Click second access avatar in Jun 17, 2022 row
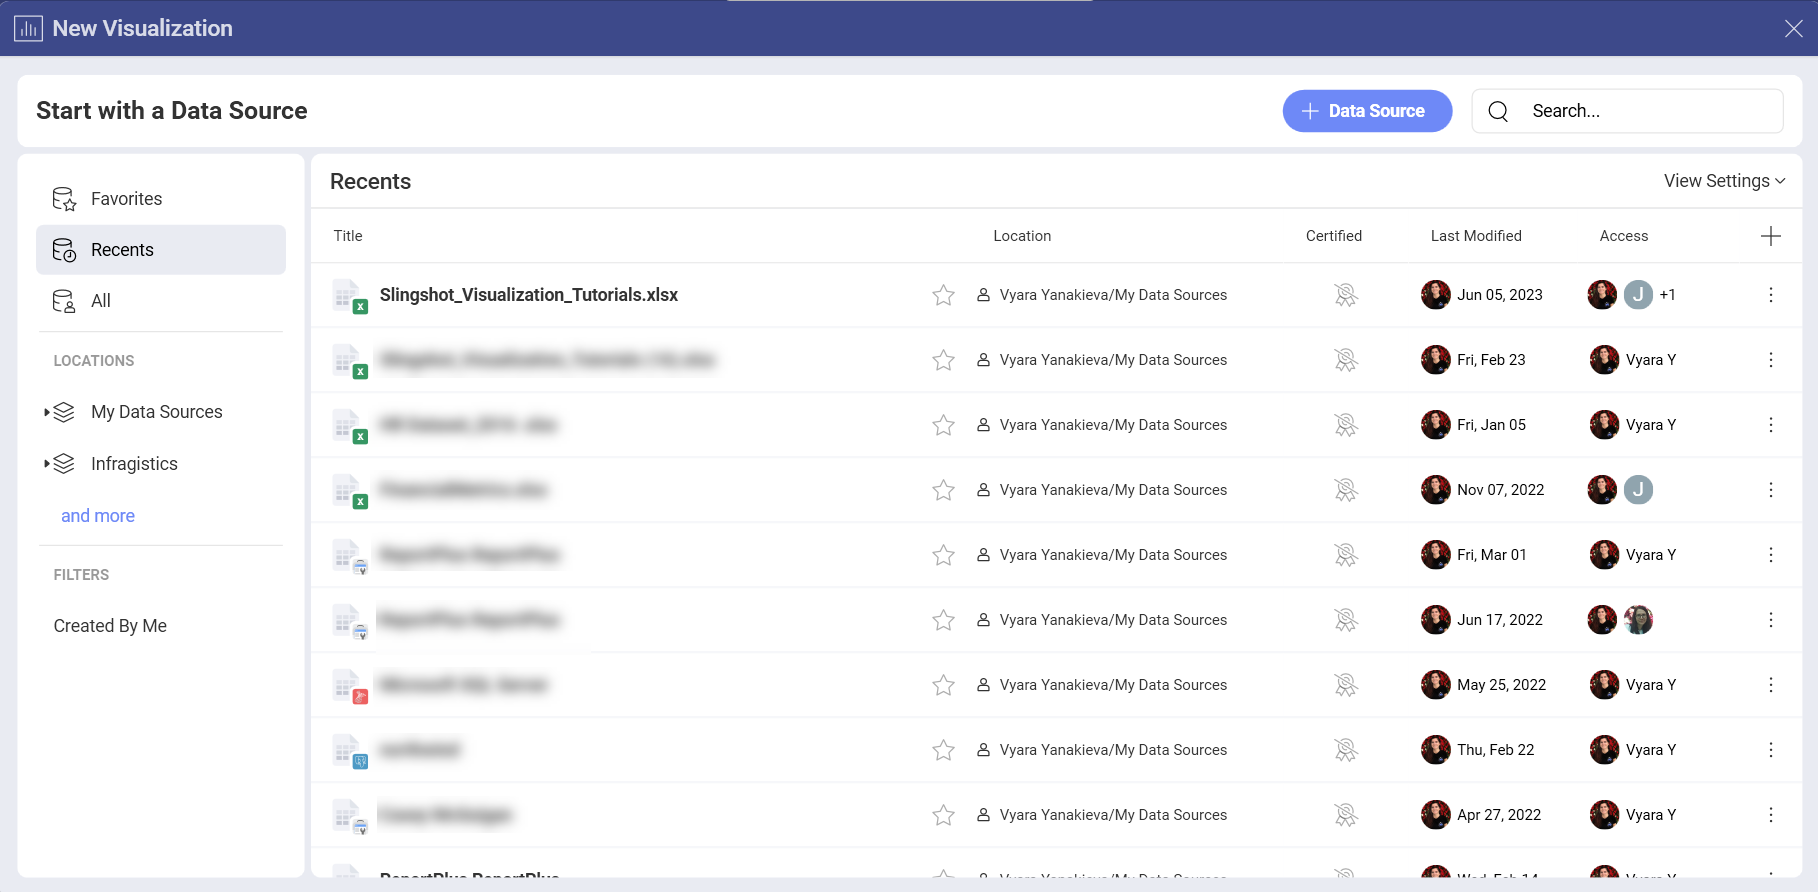This screenshot has height=892, width=1818. click(x=1638, y=620)
